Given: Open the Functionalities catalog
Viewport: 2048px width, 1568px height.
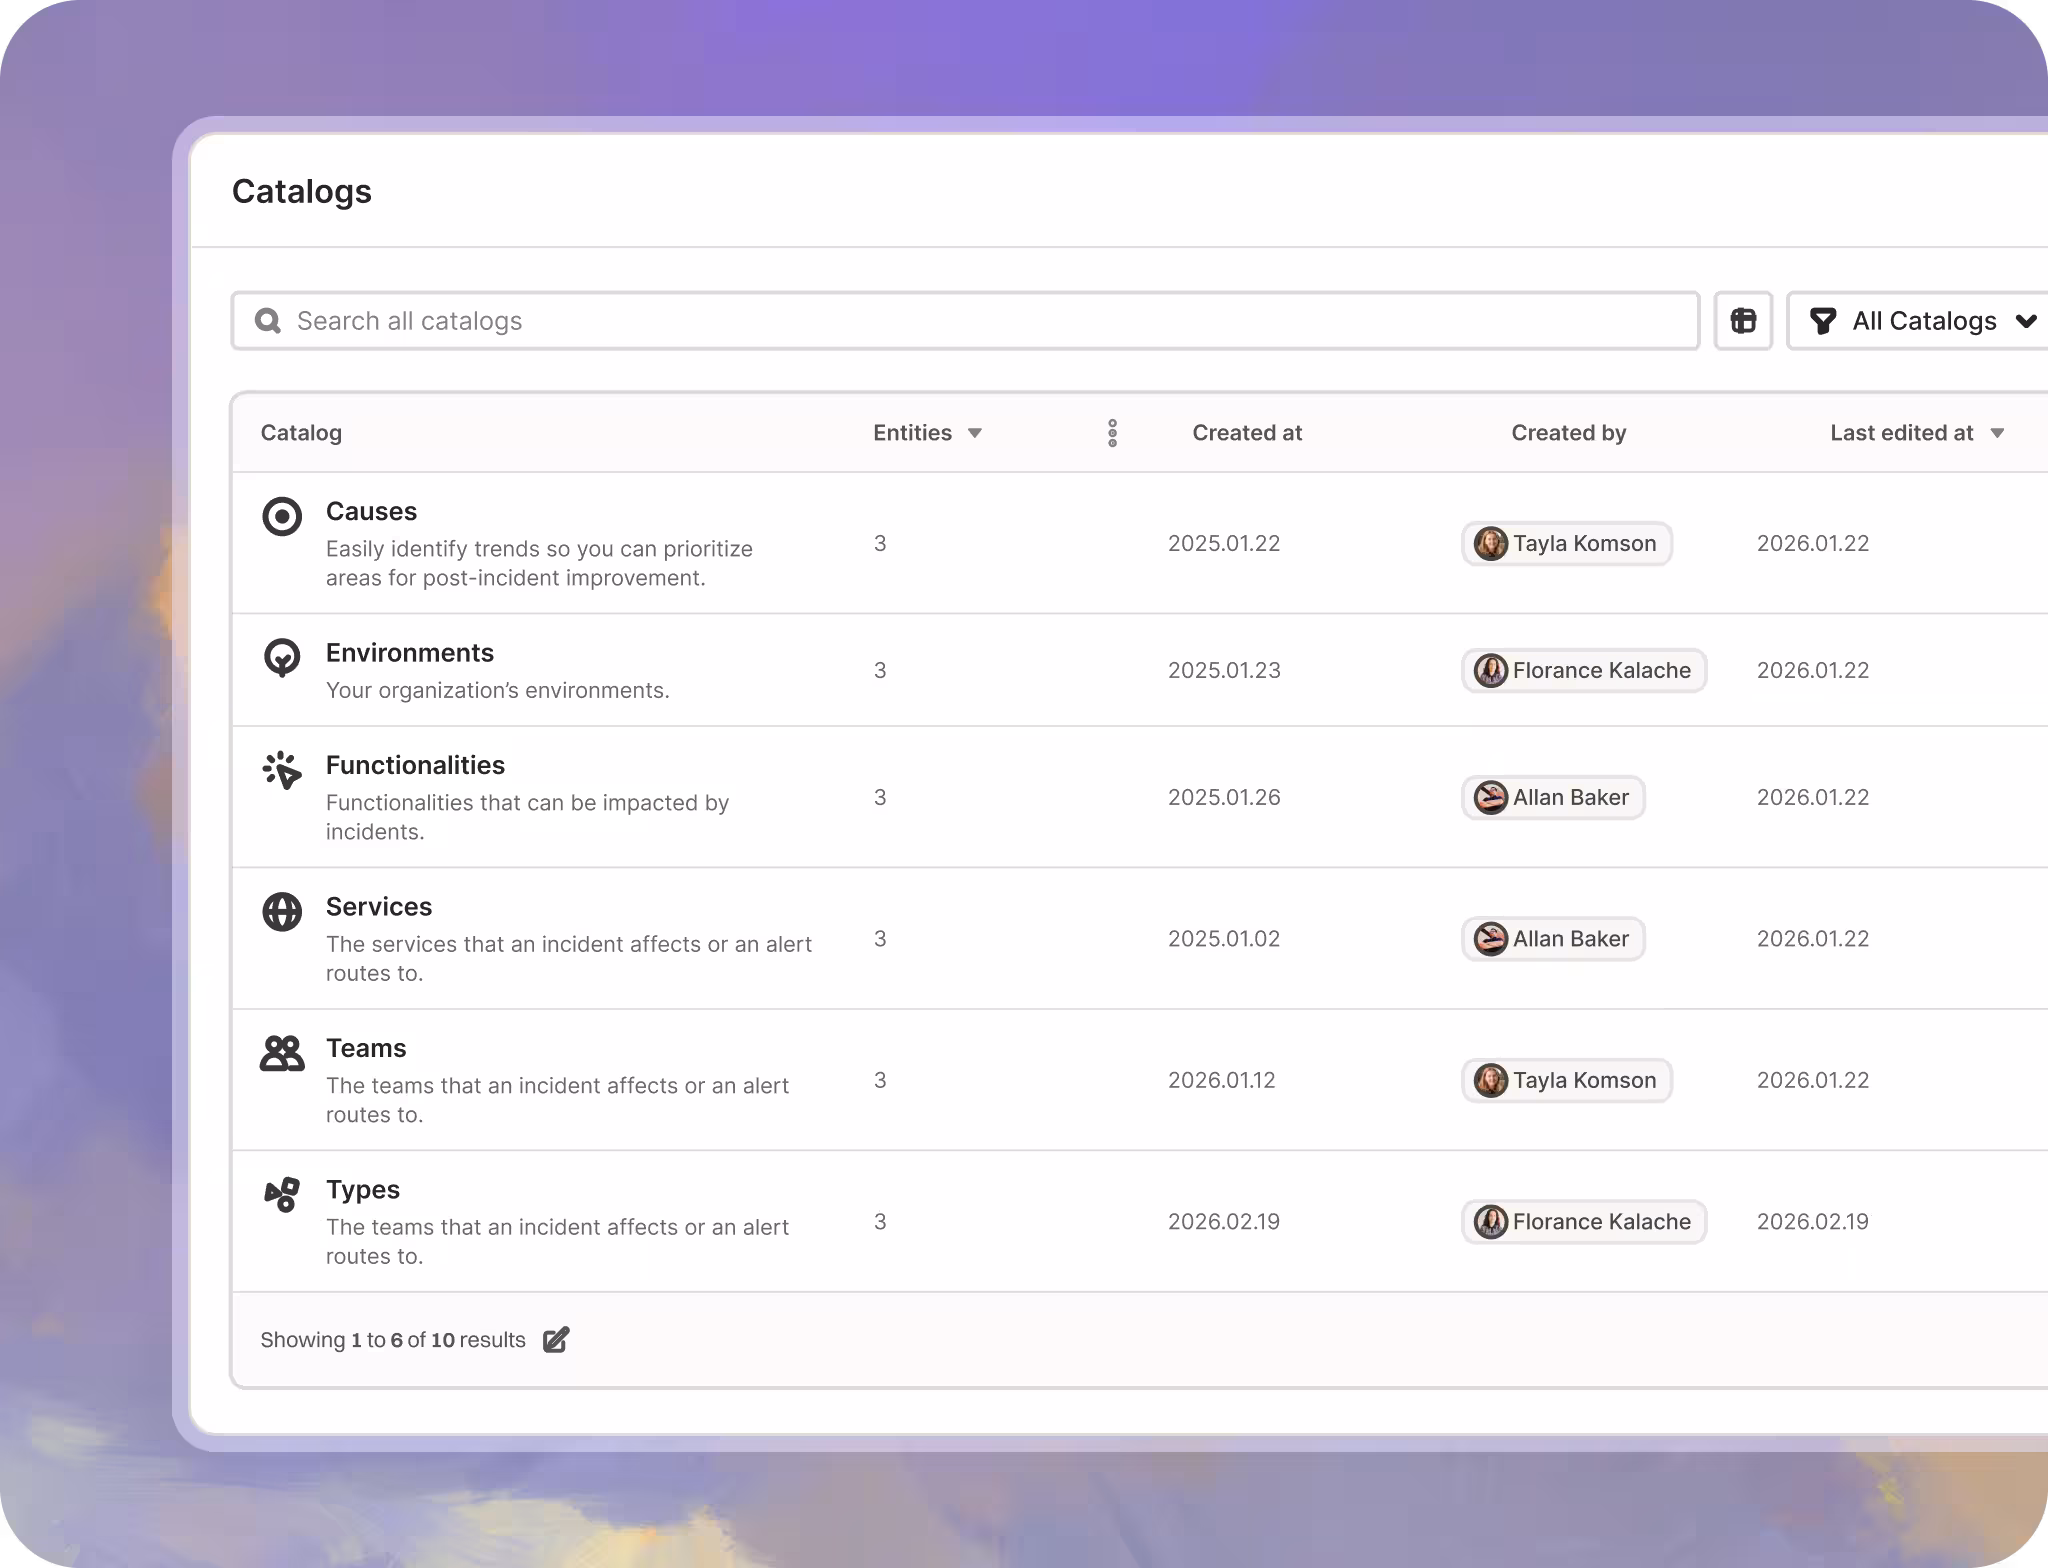Looking at the screenshot, I should (x=415, y=765).
